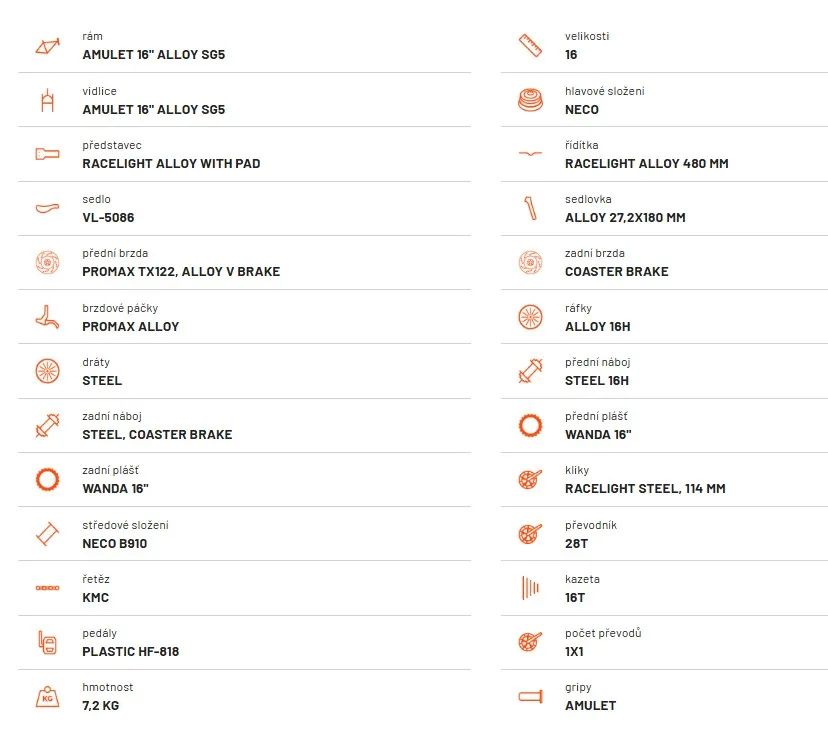The height and width of the screenshot is (732, 828).
Task: Click the cassette icon next to kazeta
Action: 530,588
